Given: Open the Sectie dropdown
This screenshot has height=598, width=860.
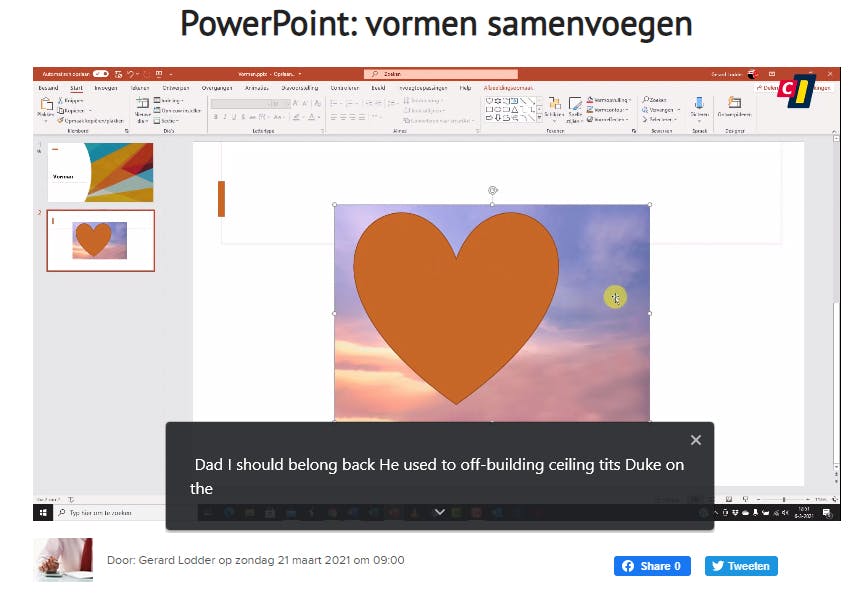Looking at the screenshot, I should point(166,121).
